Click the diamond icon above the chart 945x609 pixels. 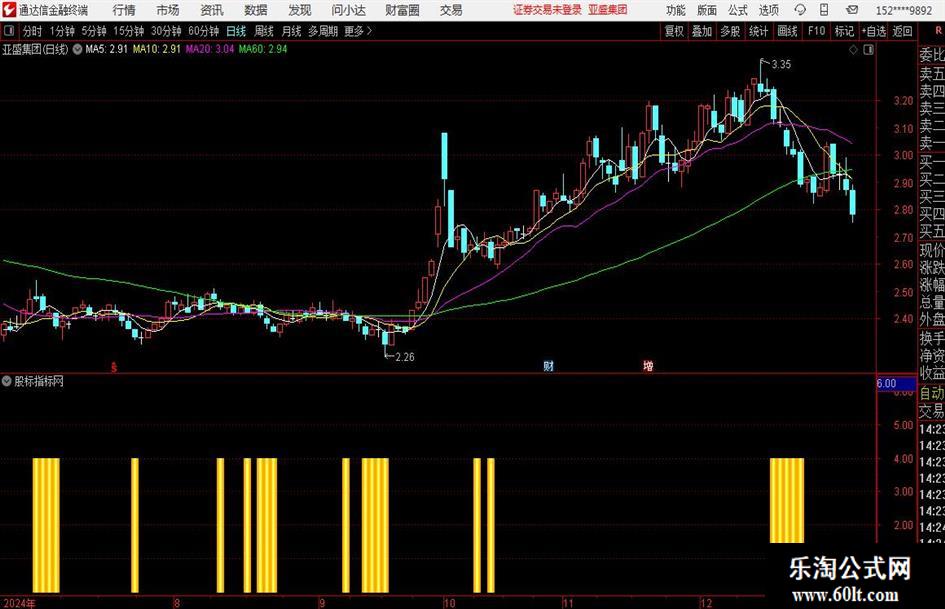click(x=853, y=50)
